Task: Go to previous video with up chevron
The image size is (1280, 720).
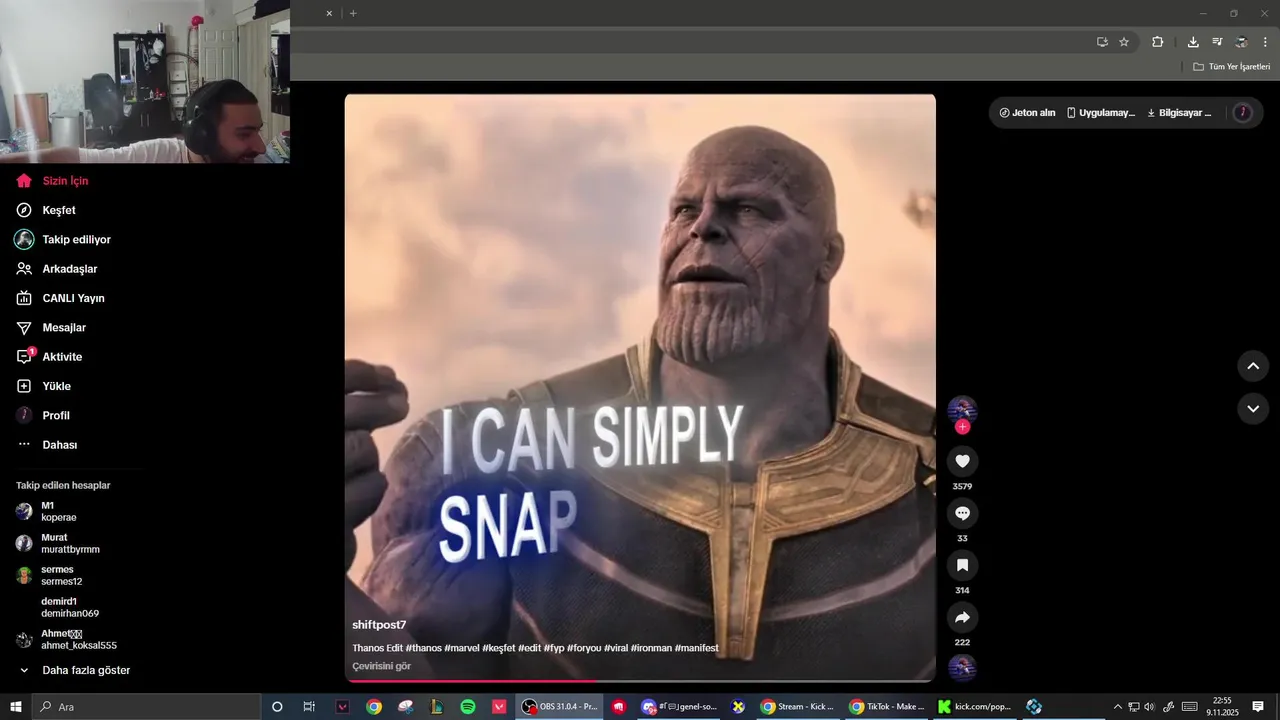Action: 1253,366
